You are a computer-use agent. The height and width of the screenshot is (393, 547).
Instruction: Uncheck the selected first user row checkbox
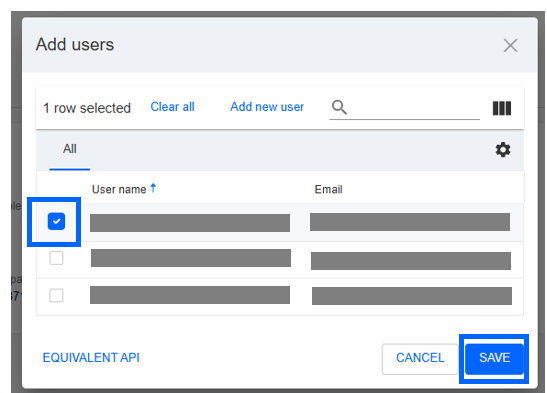56,221
